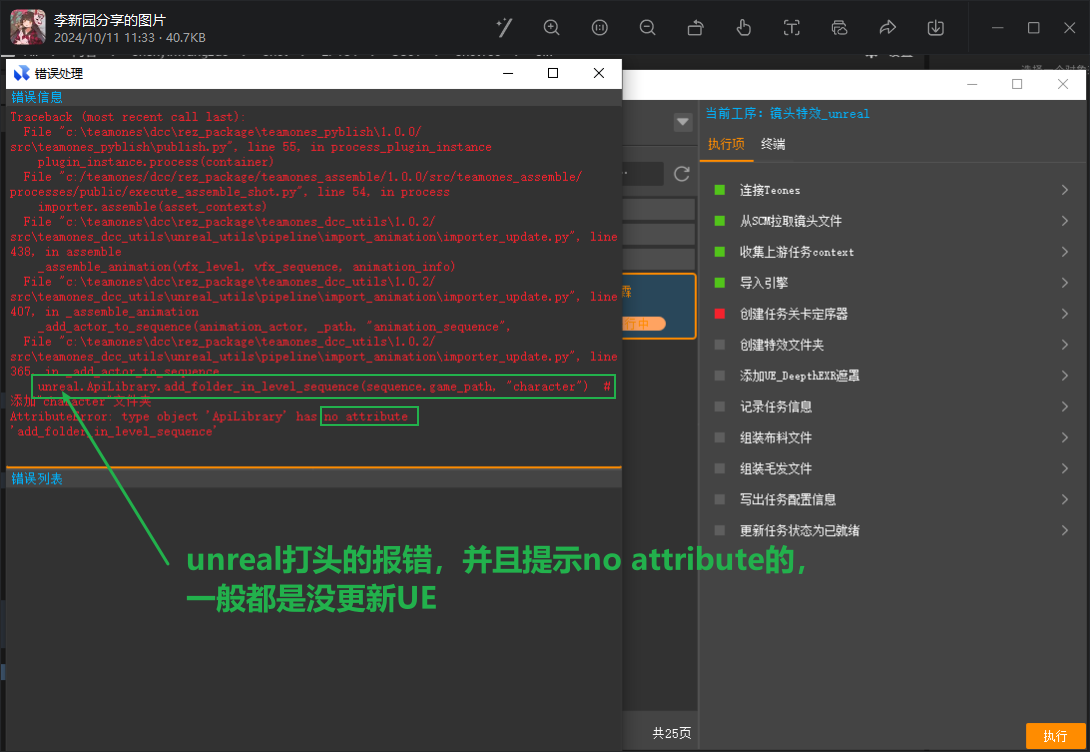
Task: Zoom in on the image
Action: (x=551, y=28)
